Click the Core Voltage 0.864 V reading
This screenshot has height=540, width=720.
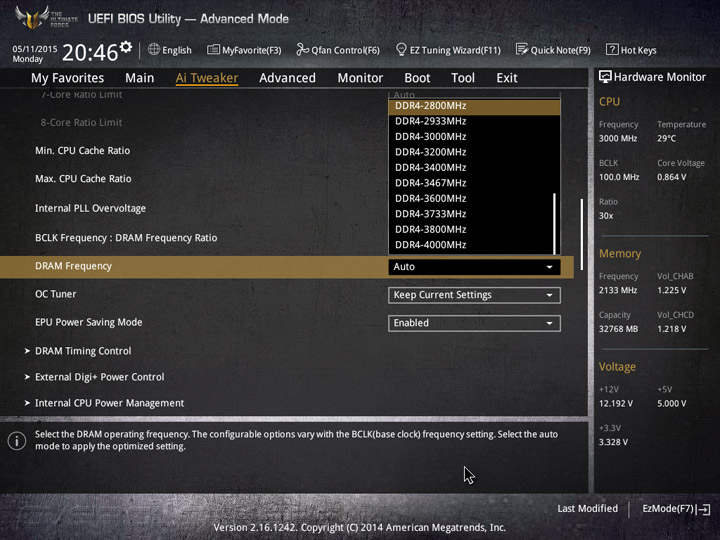click(x=671, y=177)
